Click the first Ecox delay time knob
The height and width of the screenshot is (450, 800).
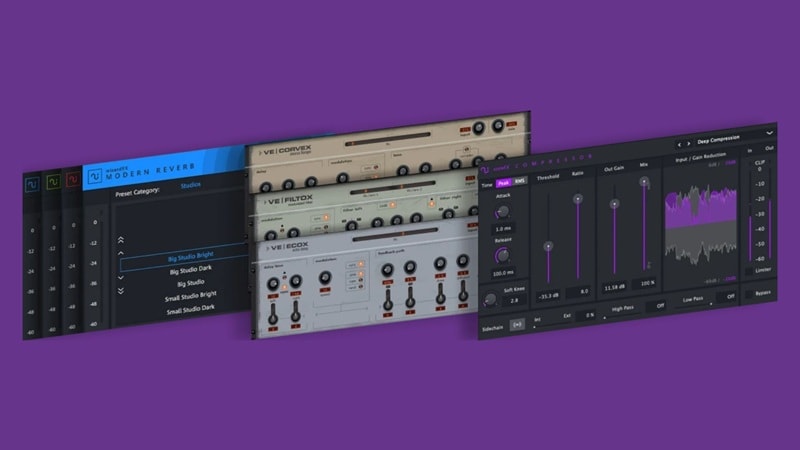(x=273, y=284)
